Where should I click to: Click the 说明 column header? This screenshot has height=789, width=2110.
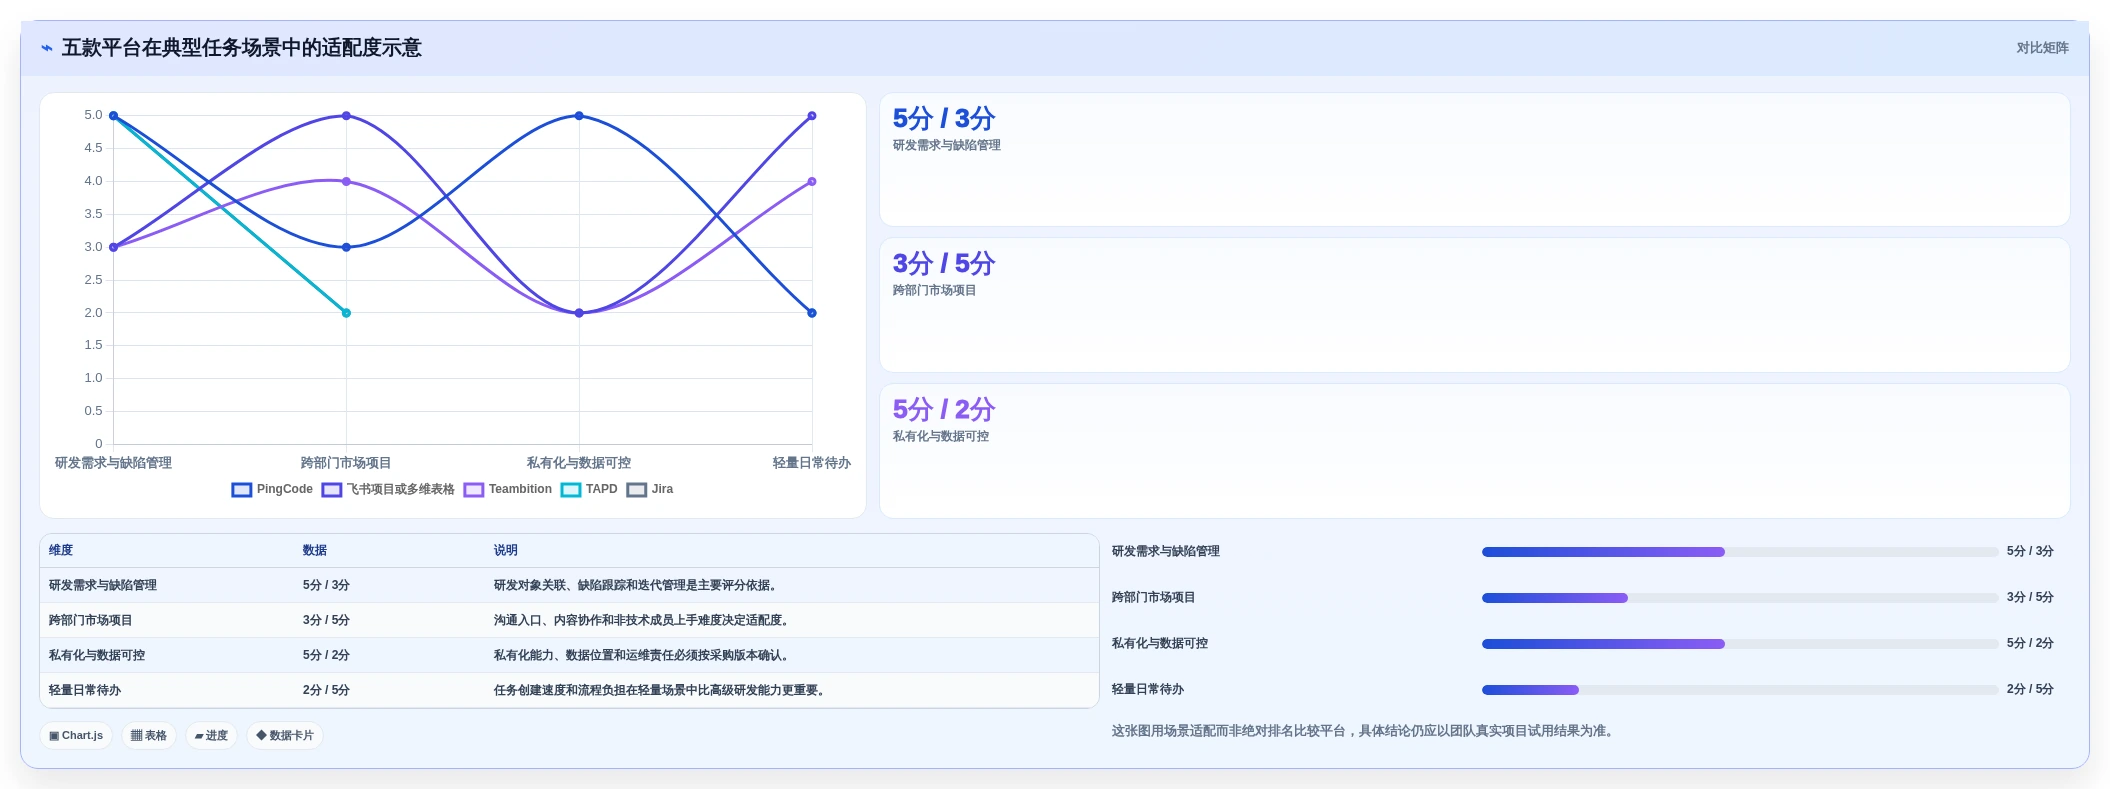506,550
